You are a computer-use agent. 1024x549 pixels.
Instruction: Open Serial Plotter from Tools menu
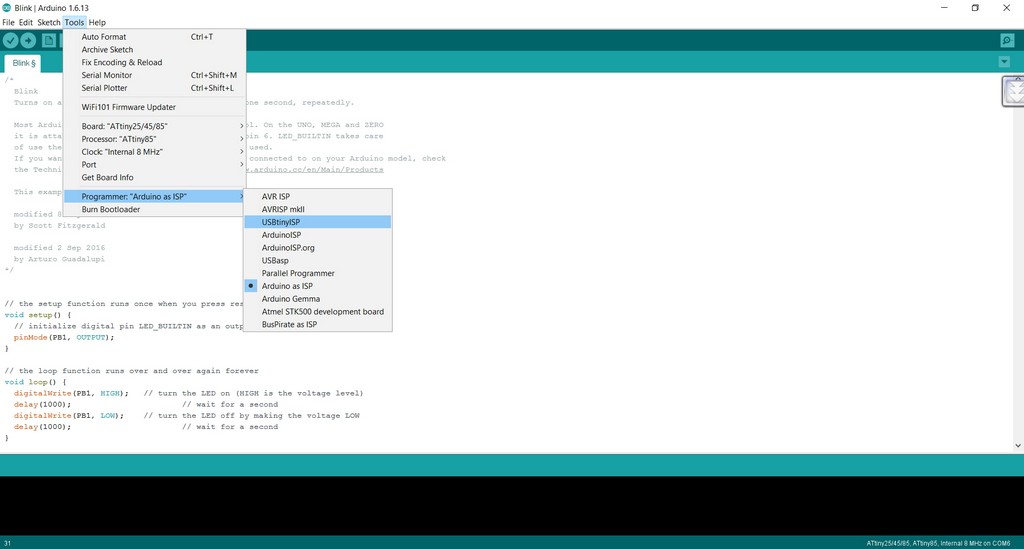click(154, 88)
